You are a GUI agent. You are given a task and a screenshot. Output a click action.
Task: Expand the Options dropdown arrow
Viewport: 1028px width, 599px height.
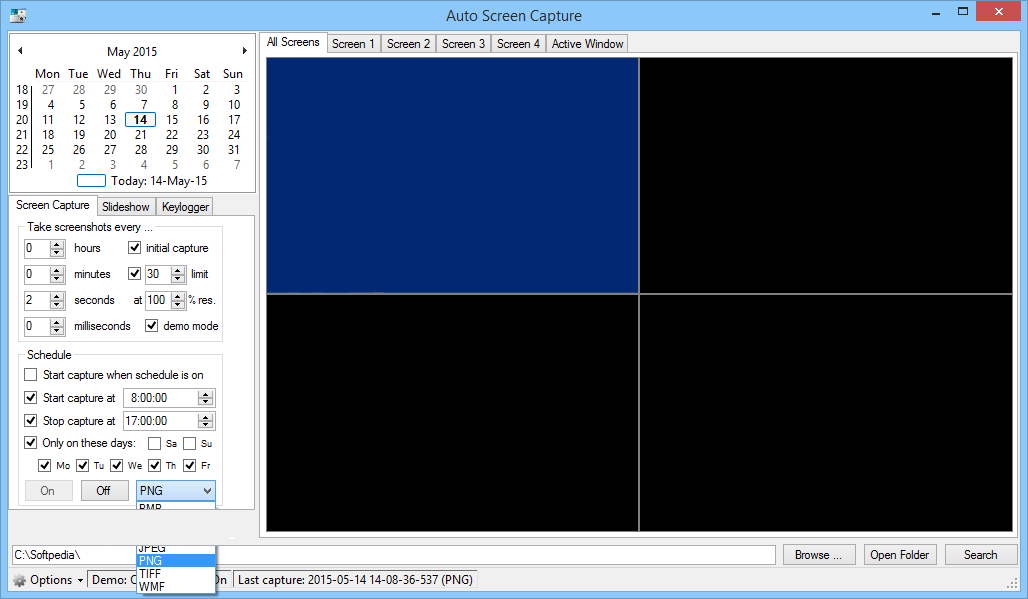pyautogui.click(x=80, y=581)
